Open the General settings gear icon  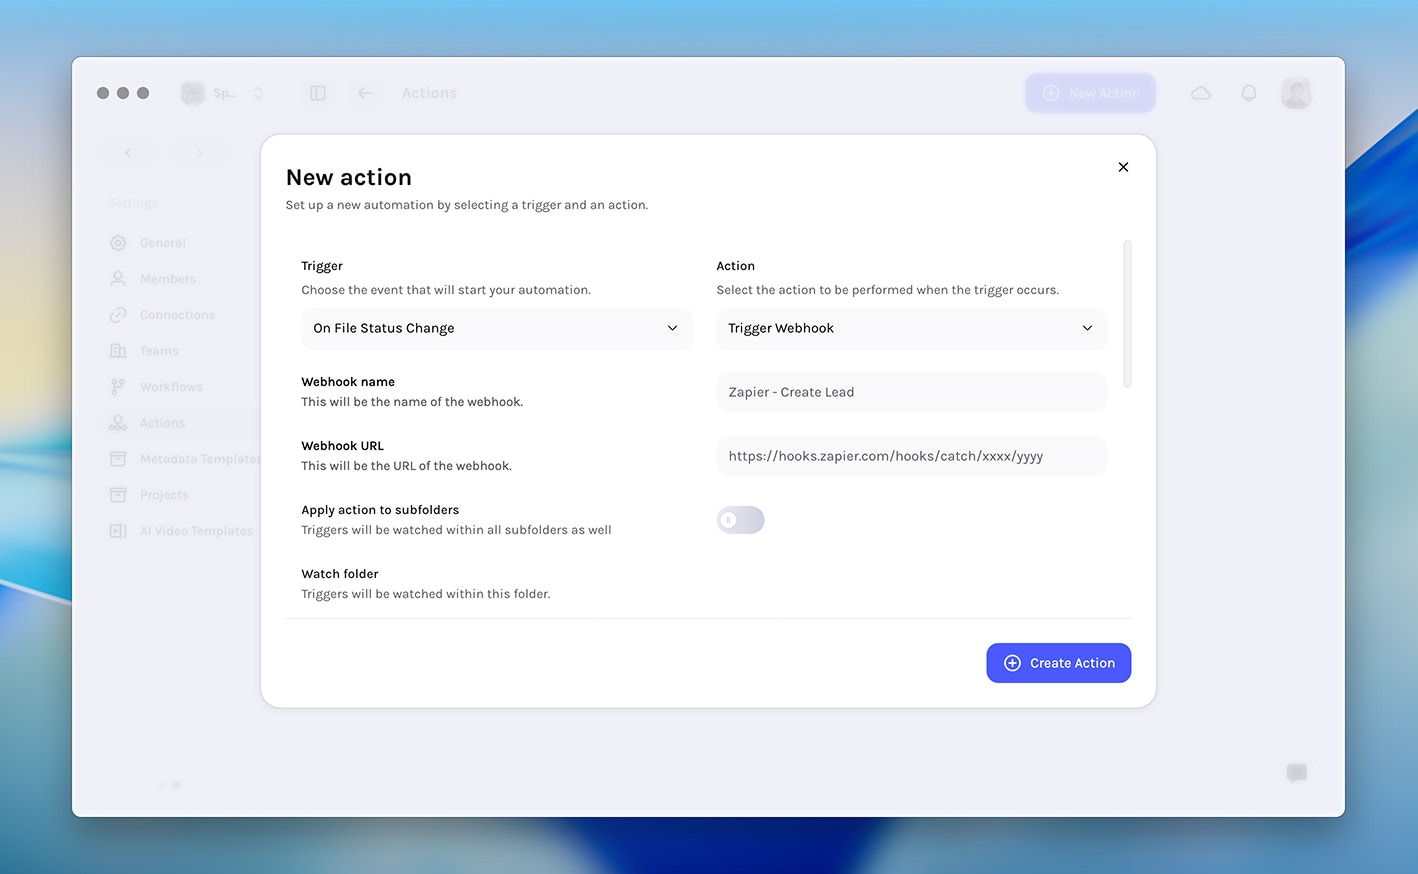(118, 242)
